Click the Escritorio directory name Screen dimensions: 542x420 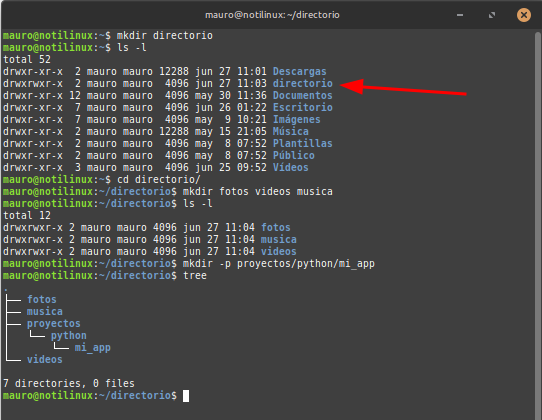tap(302, 108)
